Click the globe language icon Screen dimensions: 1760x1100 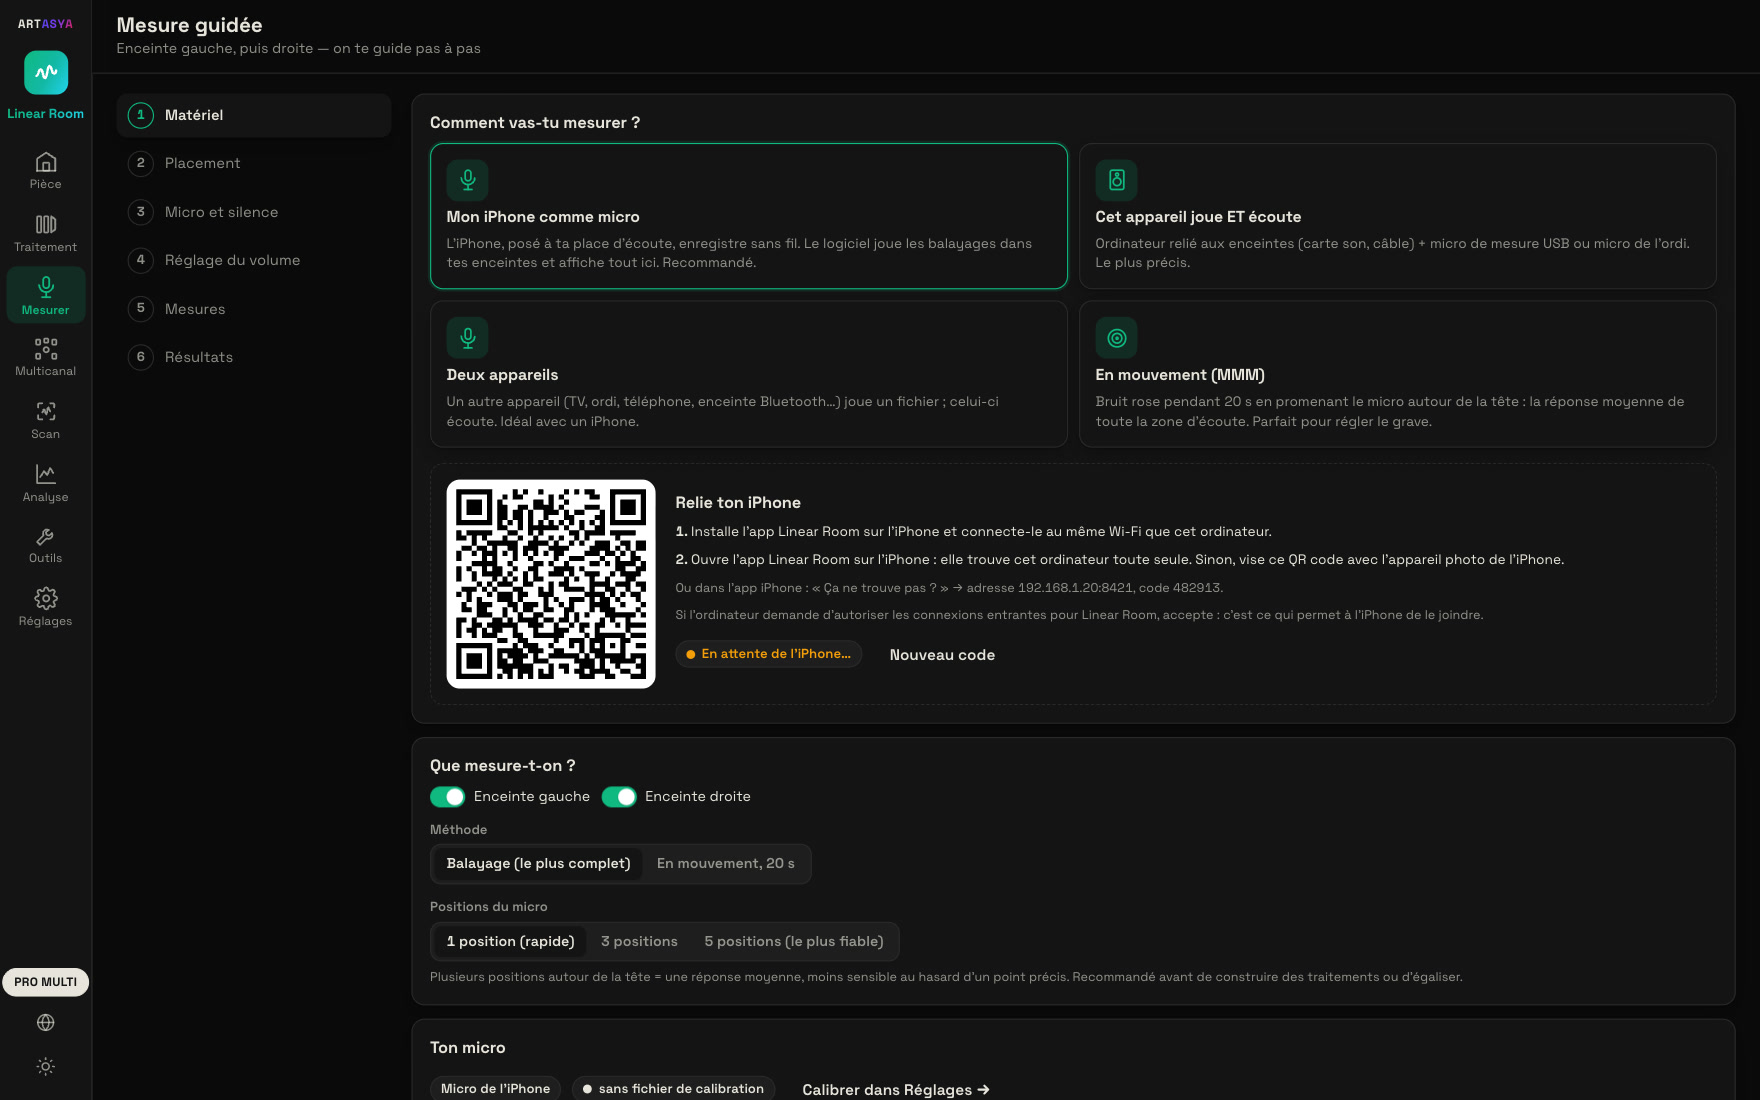click(46, 1022)
